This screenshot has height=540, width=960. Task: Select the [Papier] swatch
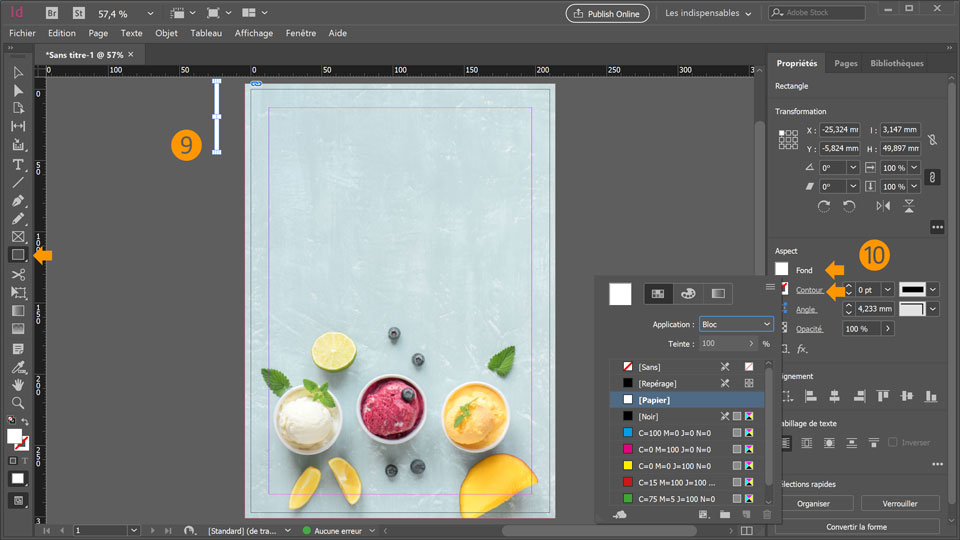[x=688, y=400]
